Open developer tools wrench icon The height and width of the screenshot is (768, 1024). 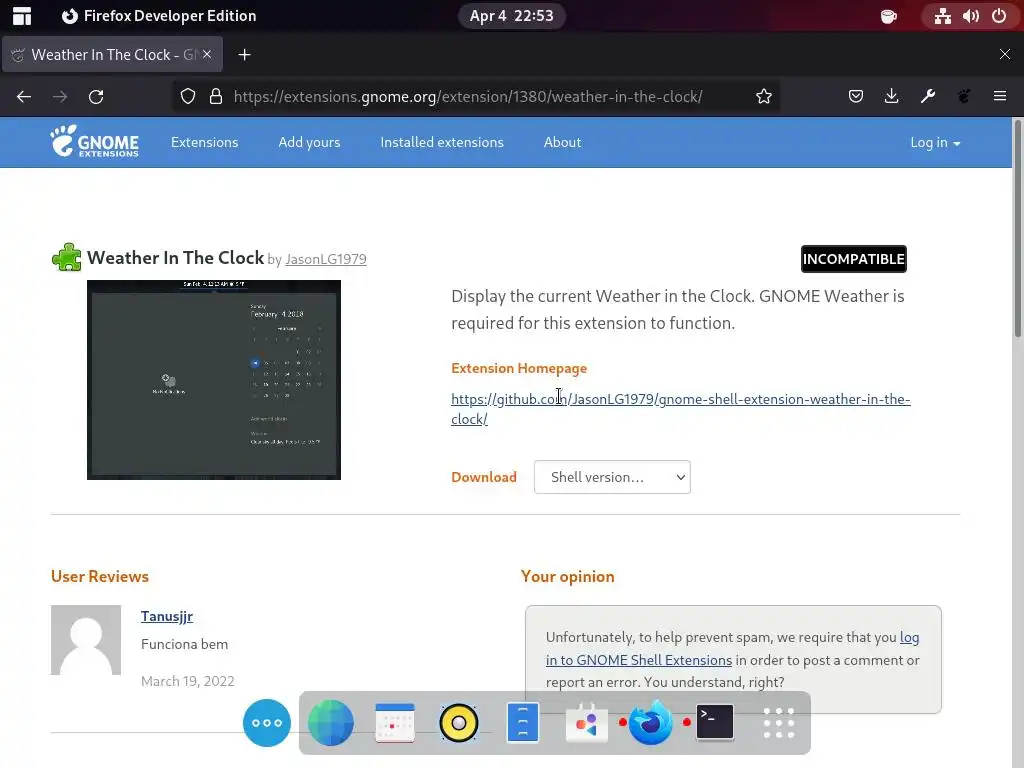927,97
